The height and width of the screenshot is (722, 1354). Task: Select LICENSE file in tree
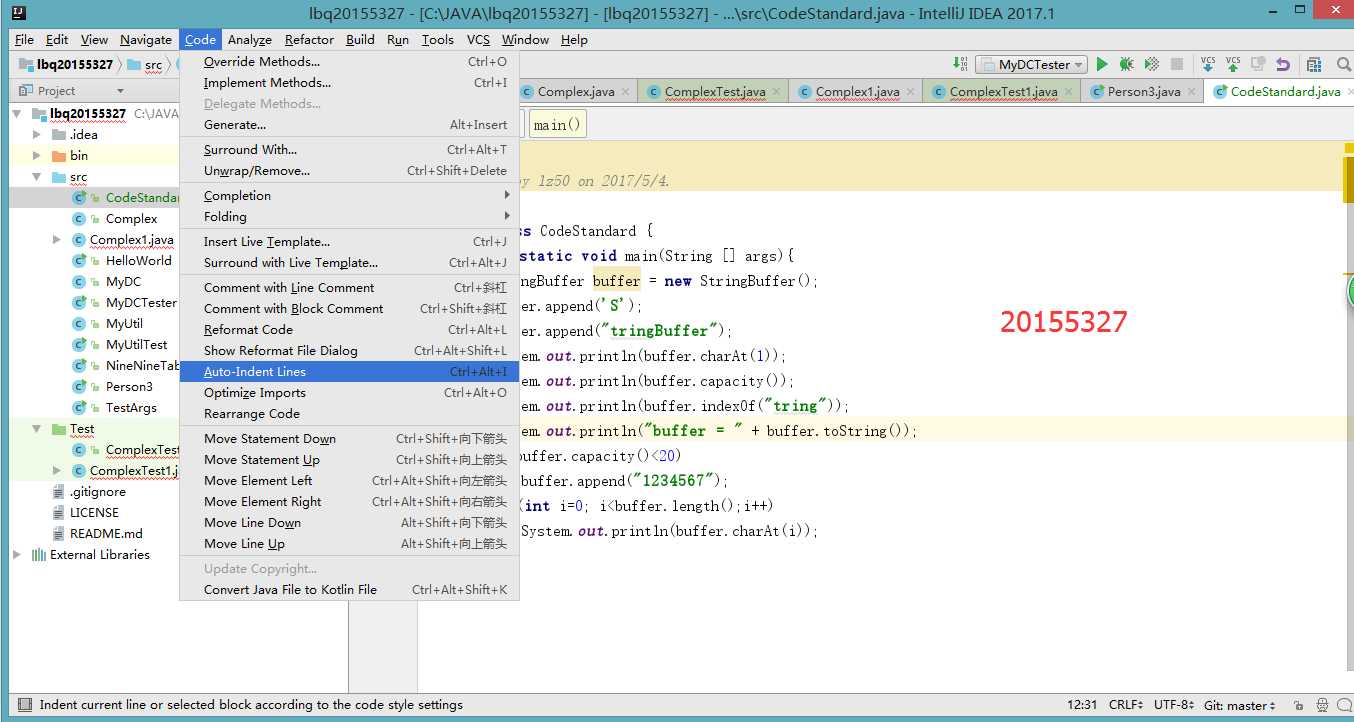coord(94,513)
